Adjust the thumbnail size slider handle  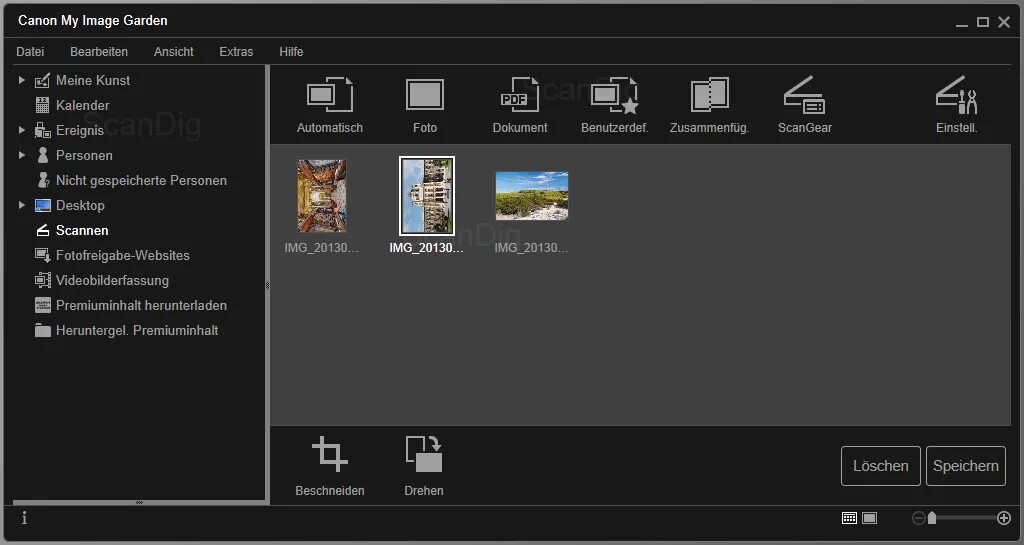[932, 518]
